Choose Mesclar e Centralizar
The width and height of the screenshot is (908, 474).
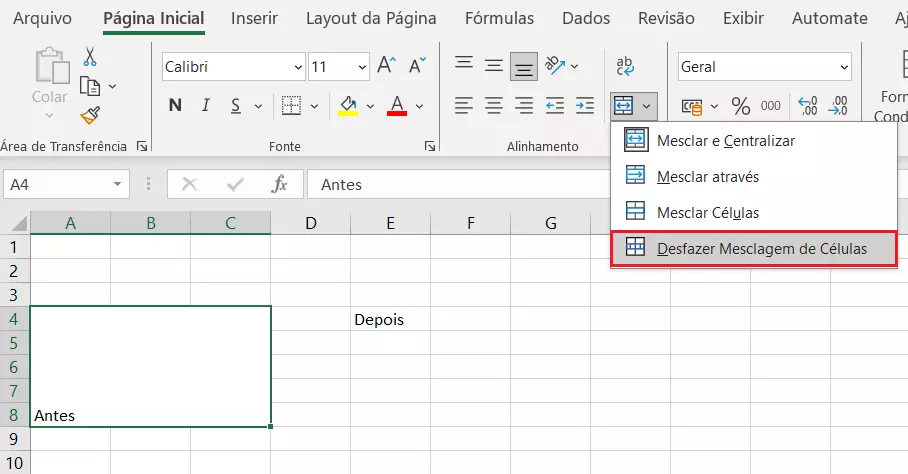pyautogui.click(x=754, y=141)
